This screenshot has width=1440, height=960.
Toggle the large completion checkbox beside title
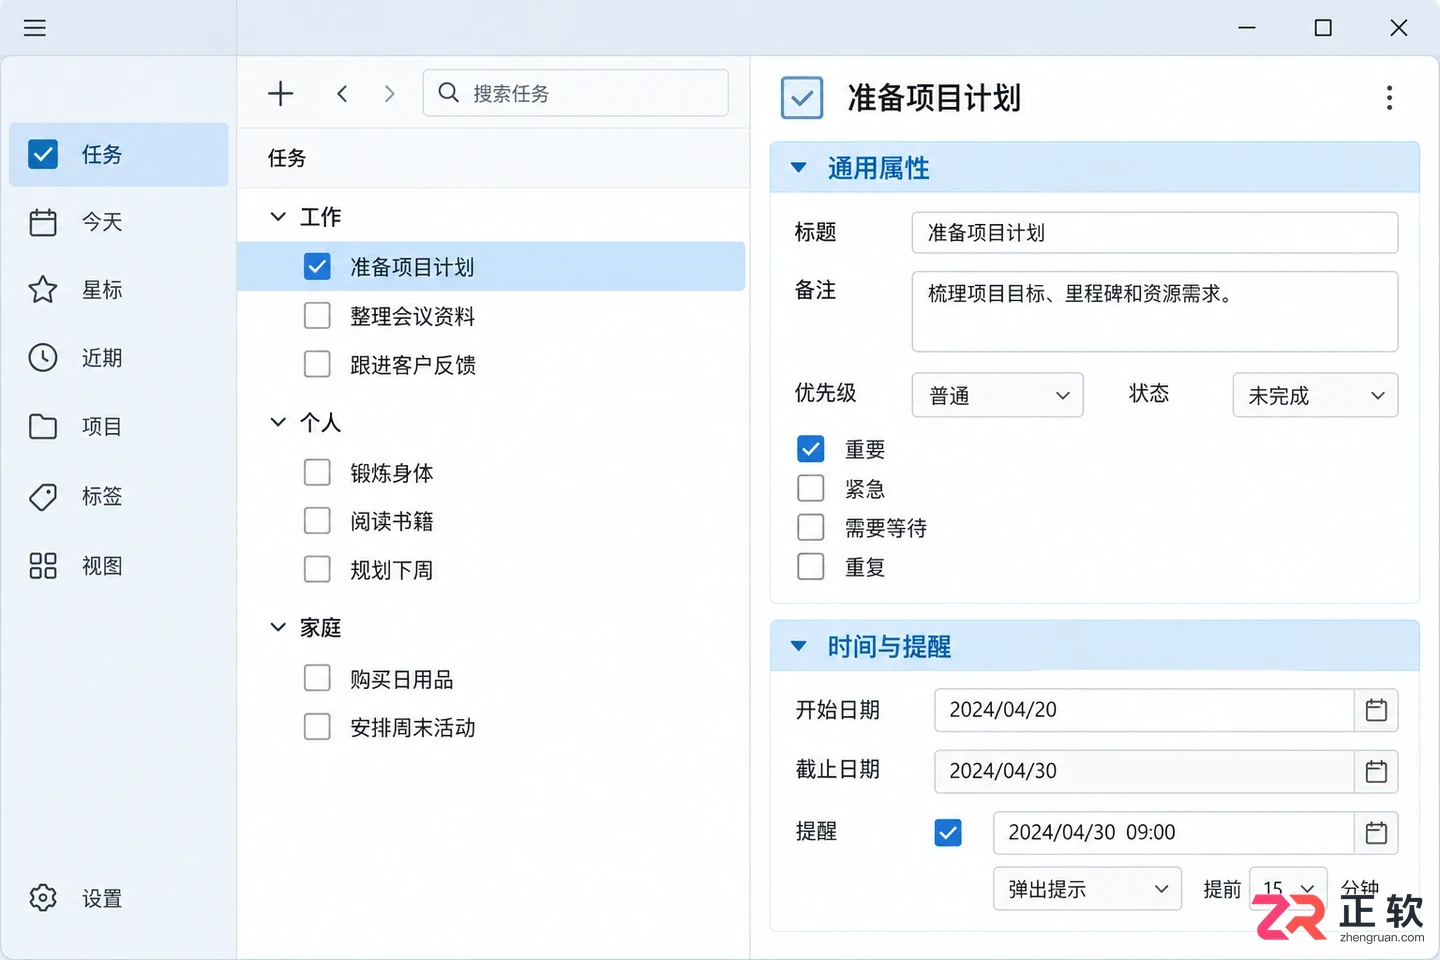click(802, 98)
